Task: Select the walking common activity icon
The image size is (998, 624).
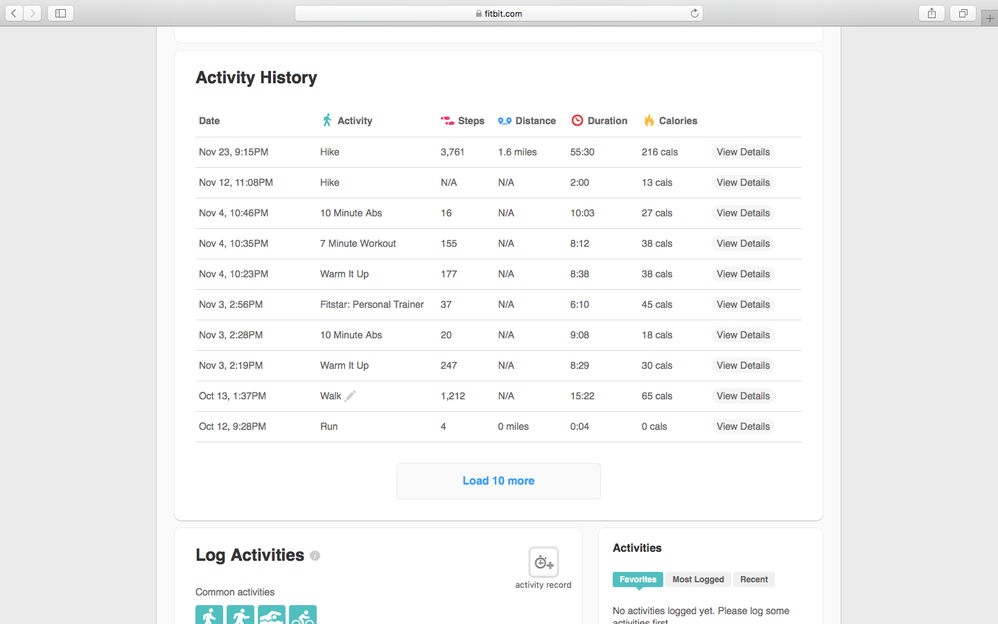Action: click(x=209, y=615)
